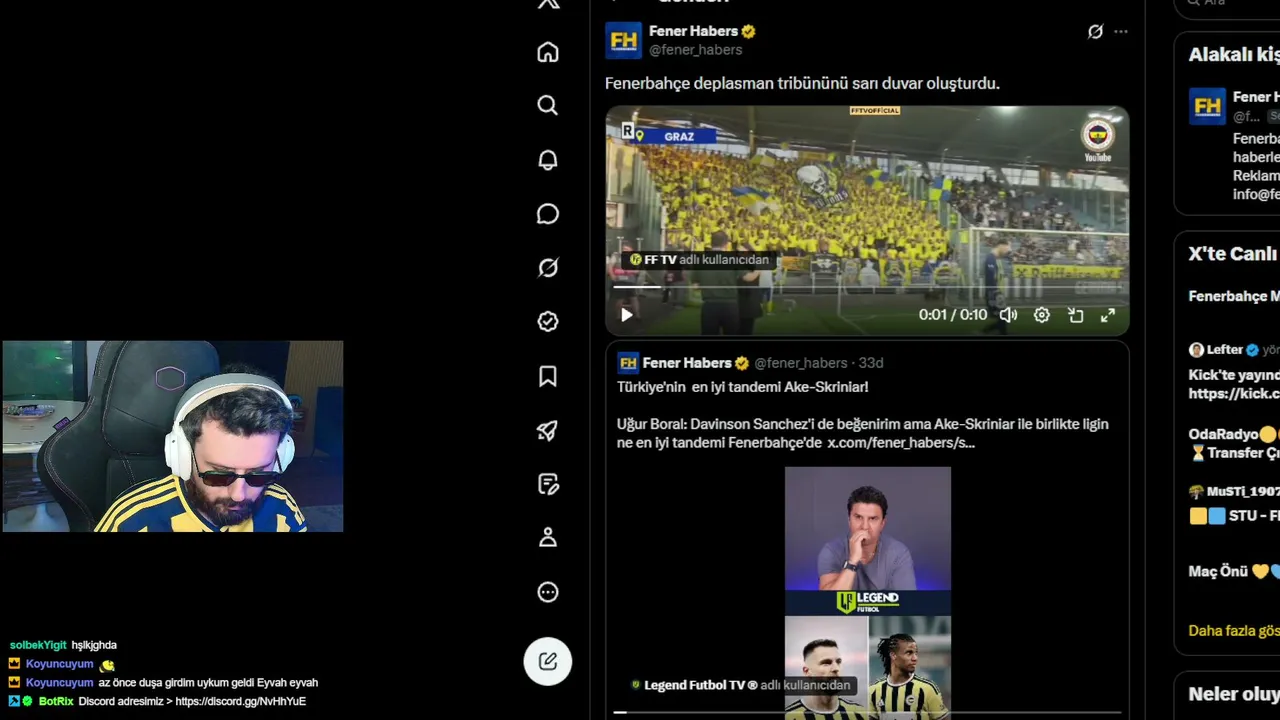Click the rocket icon in sidebar

(548, 430)
